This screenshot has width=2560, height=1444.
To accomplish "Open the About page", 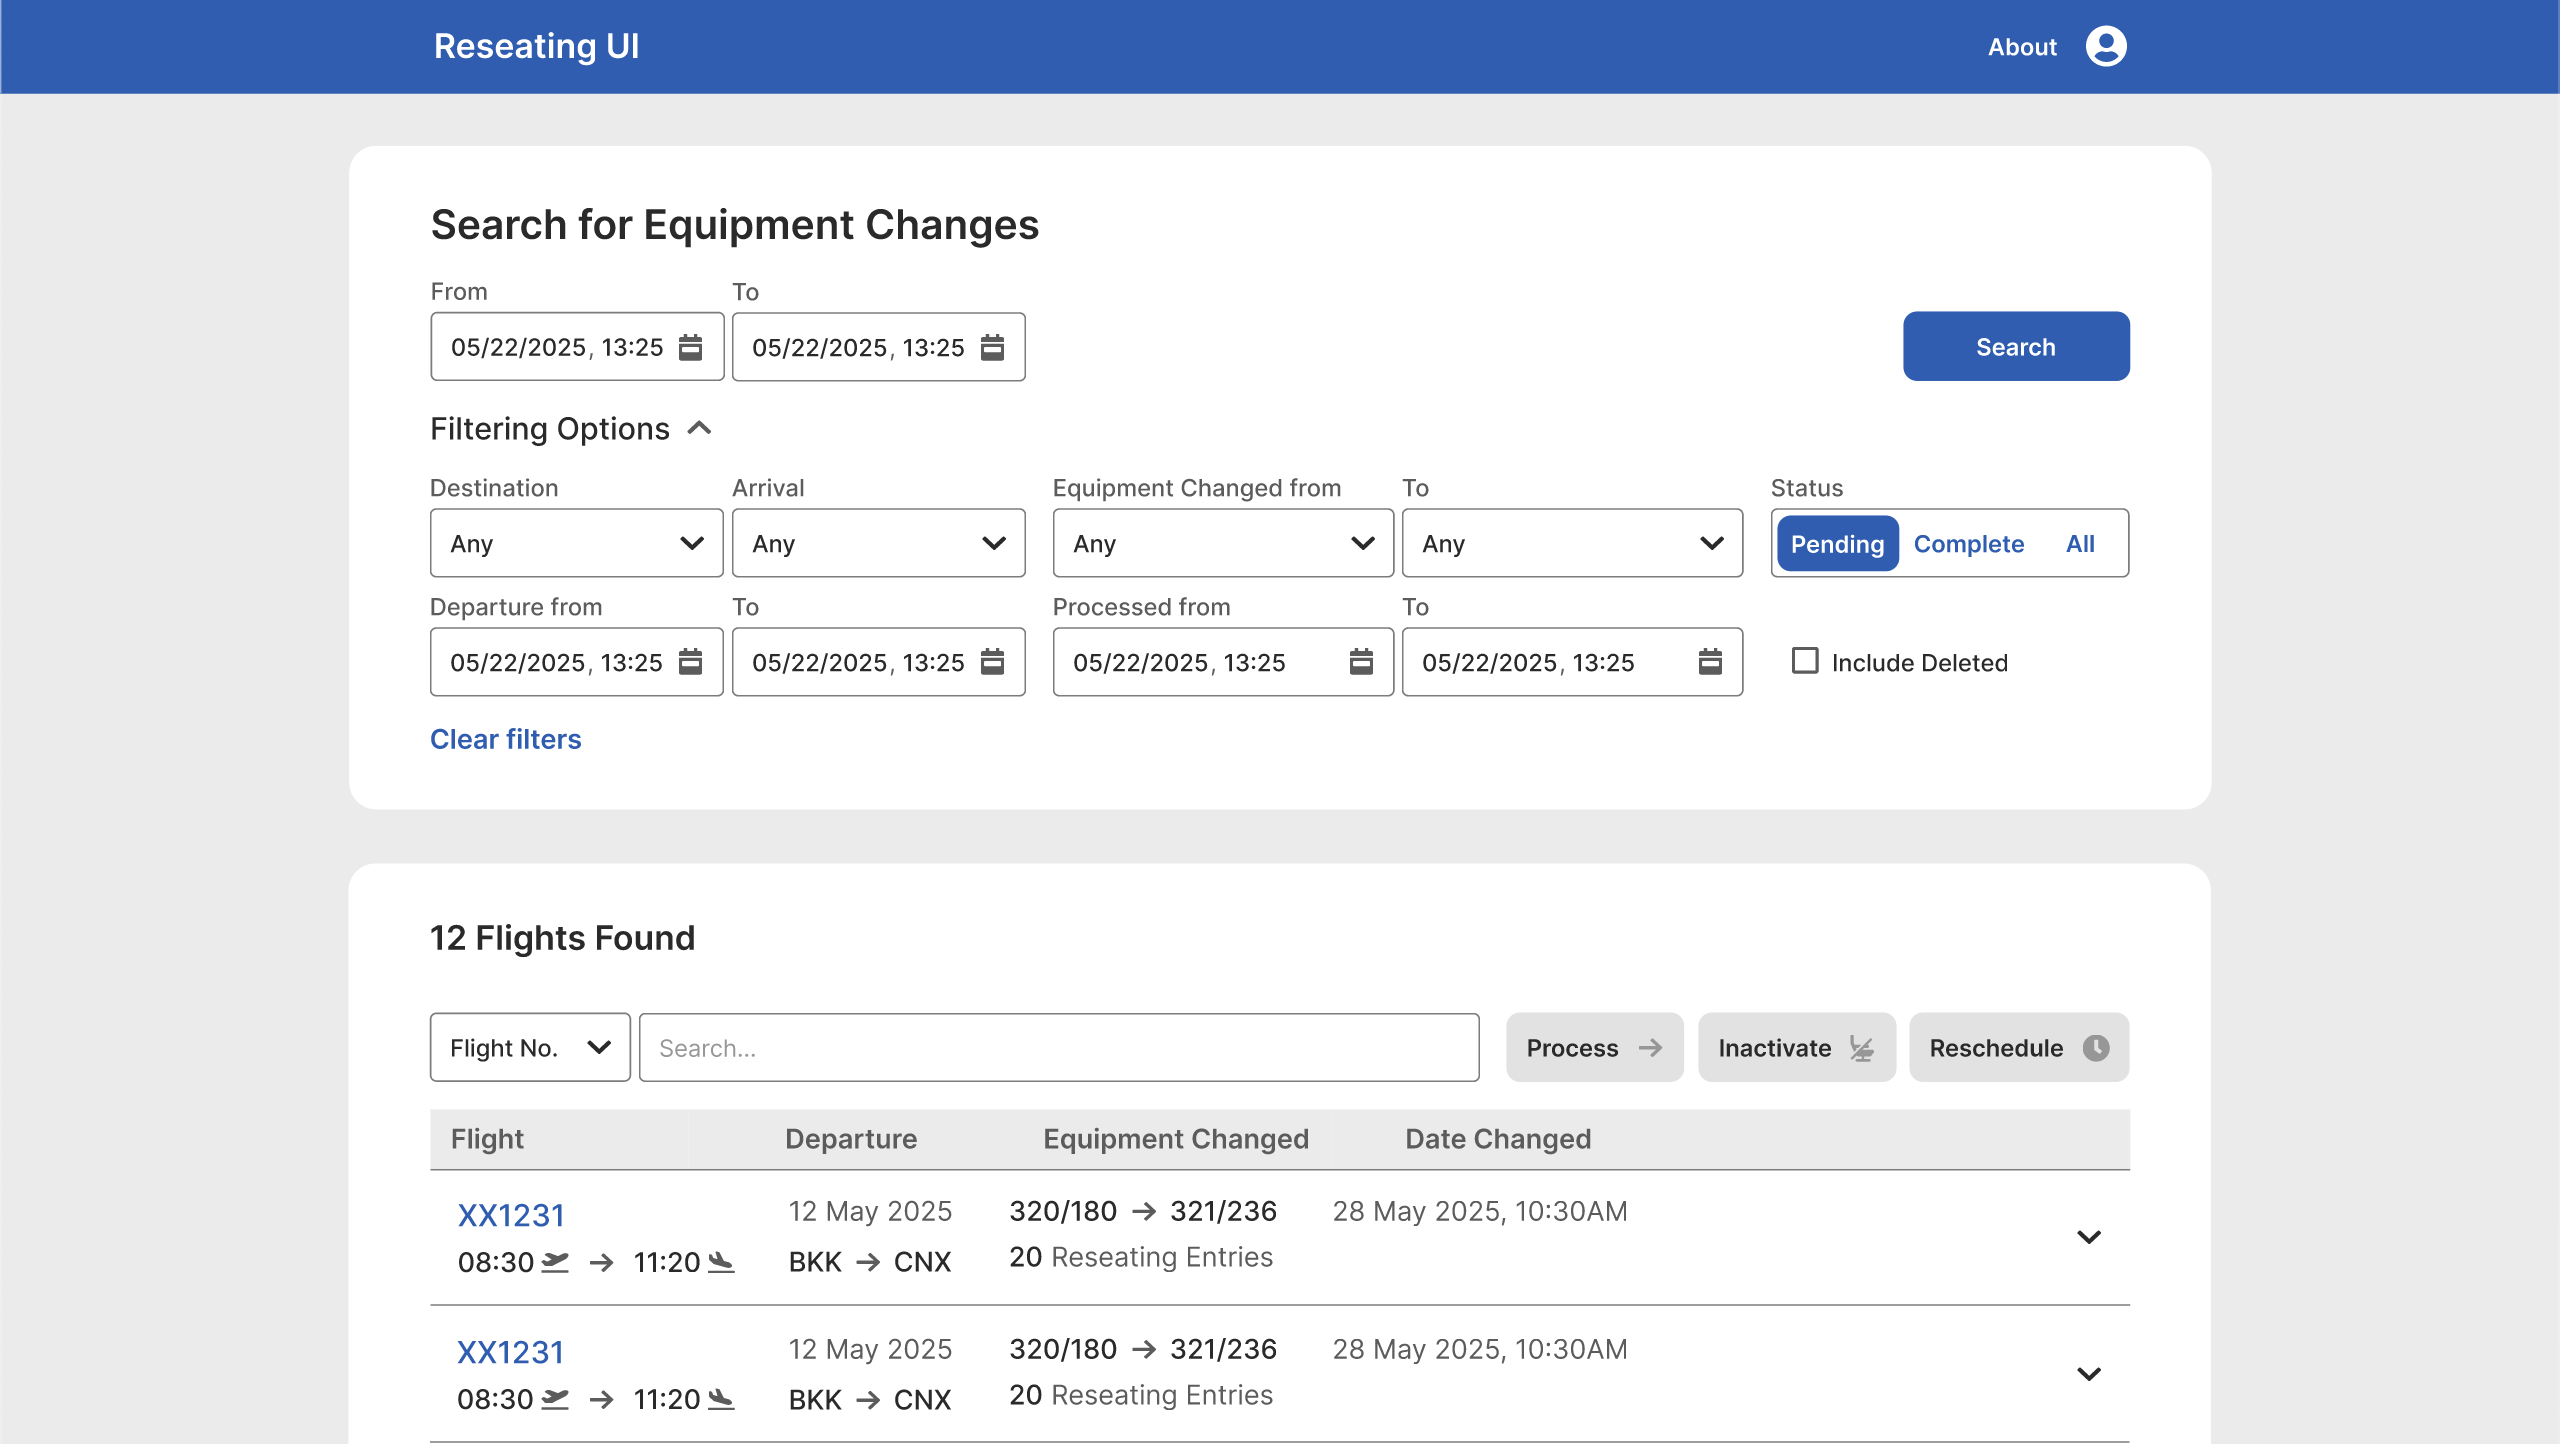I will [2021, 47].
